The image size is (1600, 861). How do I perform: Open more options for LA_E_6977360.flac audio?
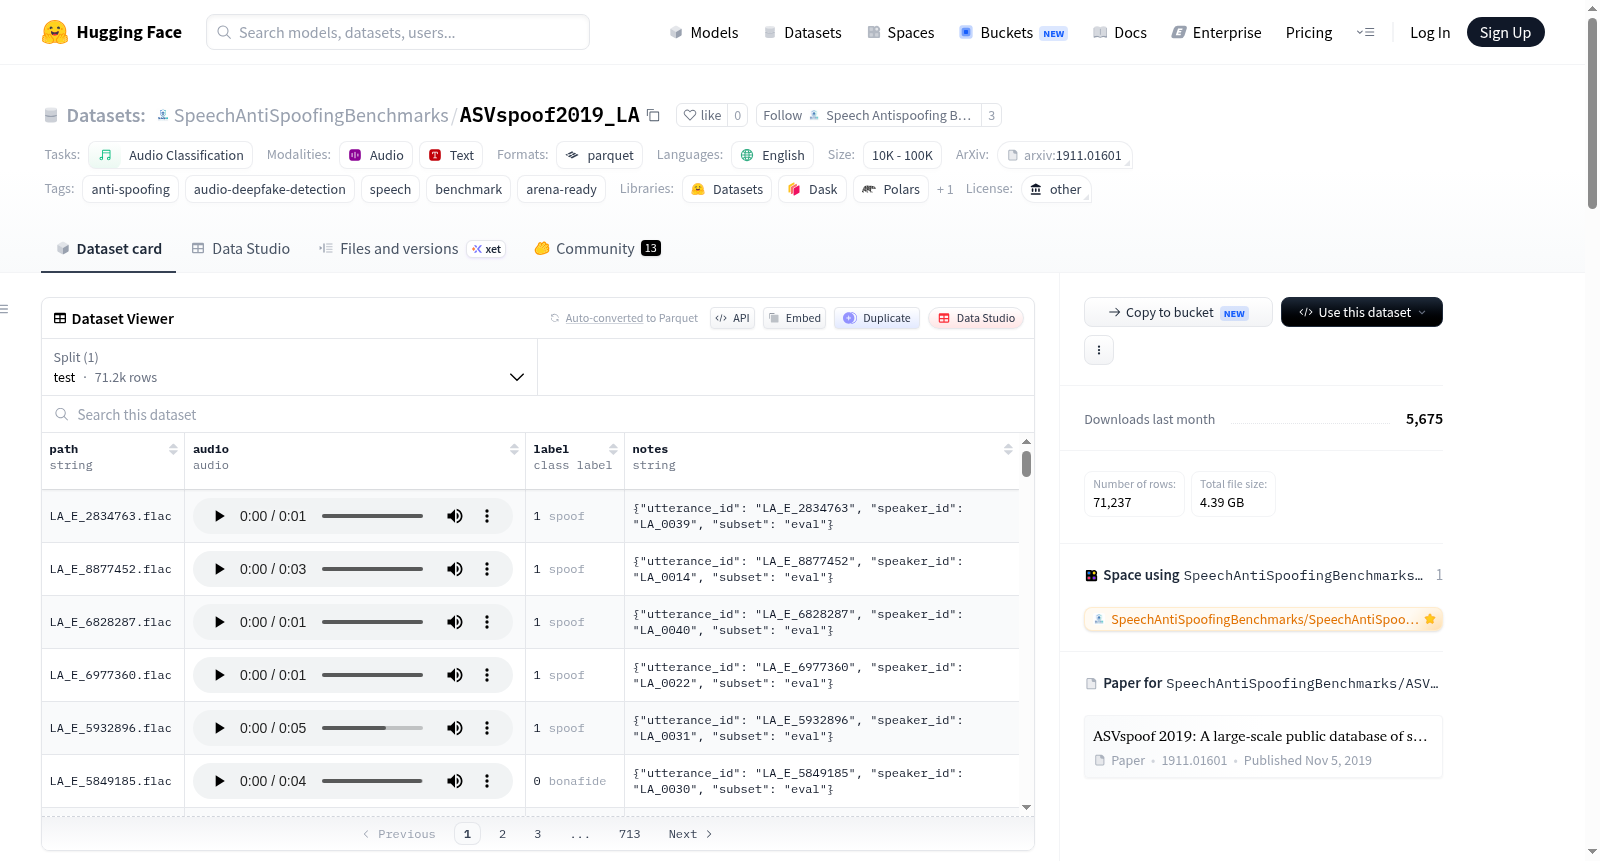pos(487,675)
